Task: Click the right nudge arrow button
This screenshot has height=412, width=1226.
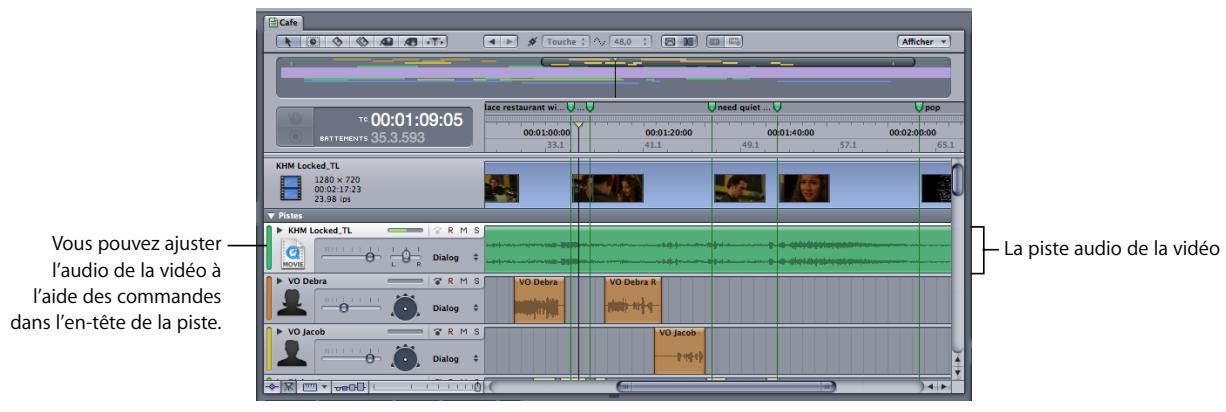Action: 507,44
